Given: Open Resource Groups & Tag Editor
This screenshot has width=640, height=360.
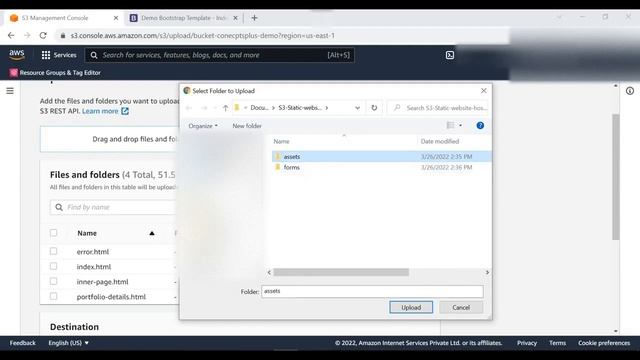Looking at the screenshot, I should point(56,73).
